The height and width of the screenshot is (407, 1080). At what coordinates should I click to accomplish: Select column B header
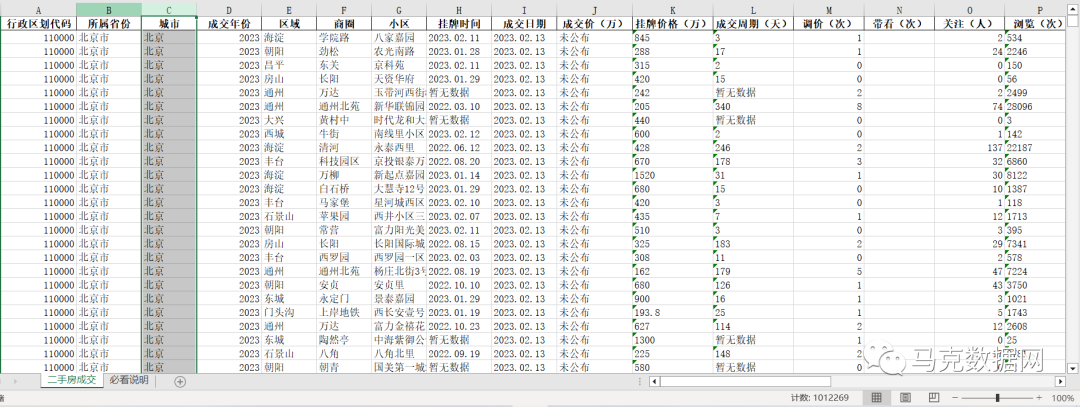(x=109, y=10)
